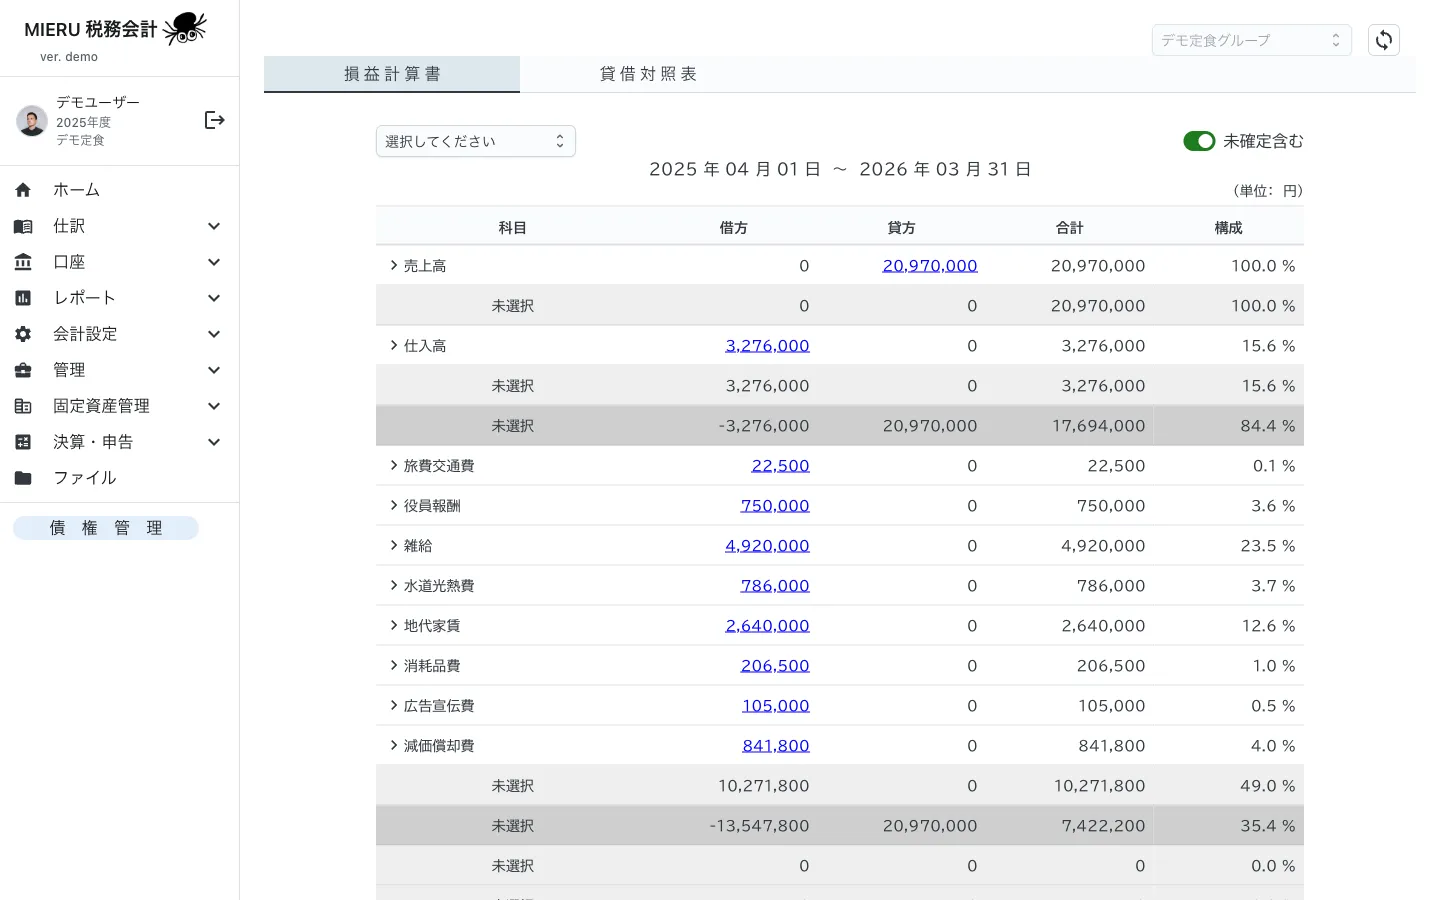Click the 債権管理 button
Viewport: 1440px width, 900px height.
106,528
